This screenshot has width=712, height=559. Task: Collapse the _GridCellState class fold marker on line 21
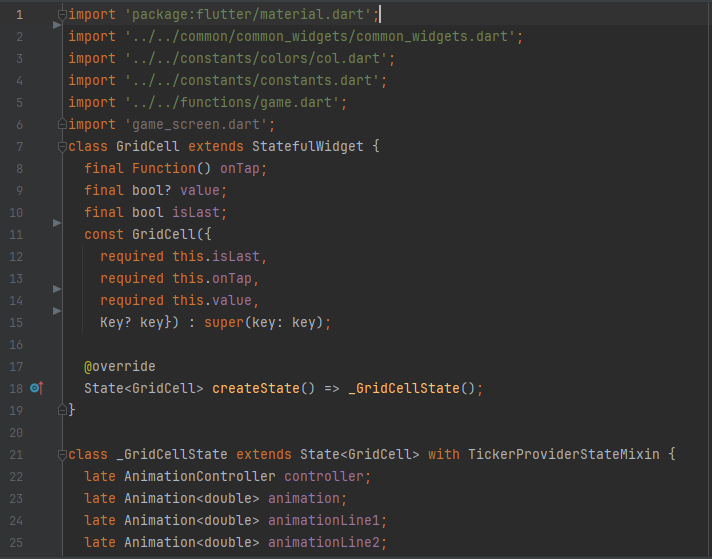click(x=62, y=455)
